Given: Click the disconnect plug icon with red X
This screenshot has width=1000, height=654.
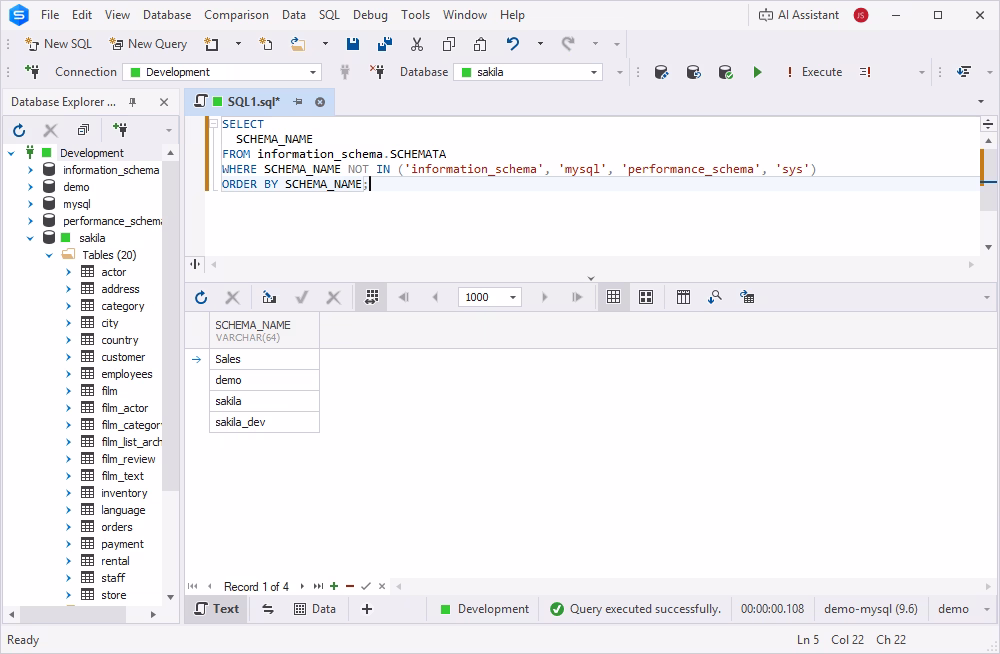Looking at the screenshot, I should (377, 72).
